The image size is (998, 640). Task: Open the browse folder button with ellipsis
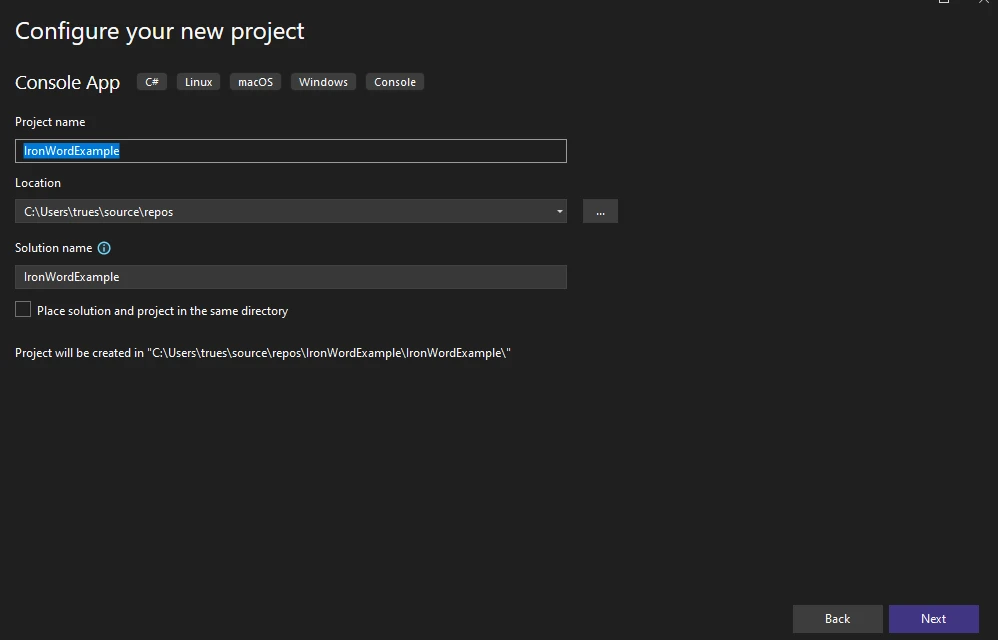pyautogui.click(x=600, y=211)
